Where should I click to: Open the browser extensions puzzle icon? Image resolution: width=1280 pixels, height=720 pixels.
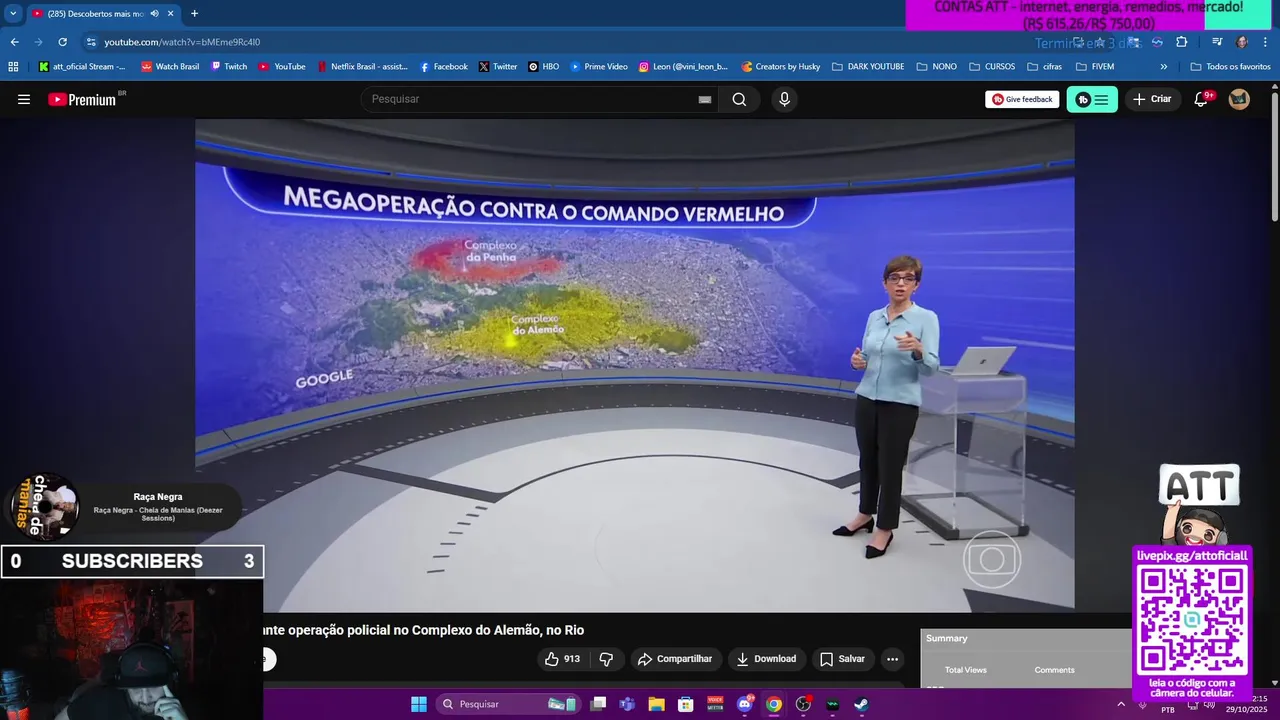click(1181, 42)
